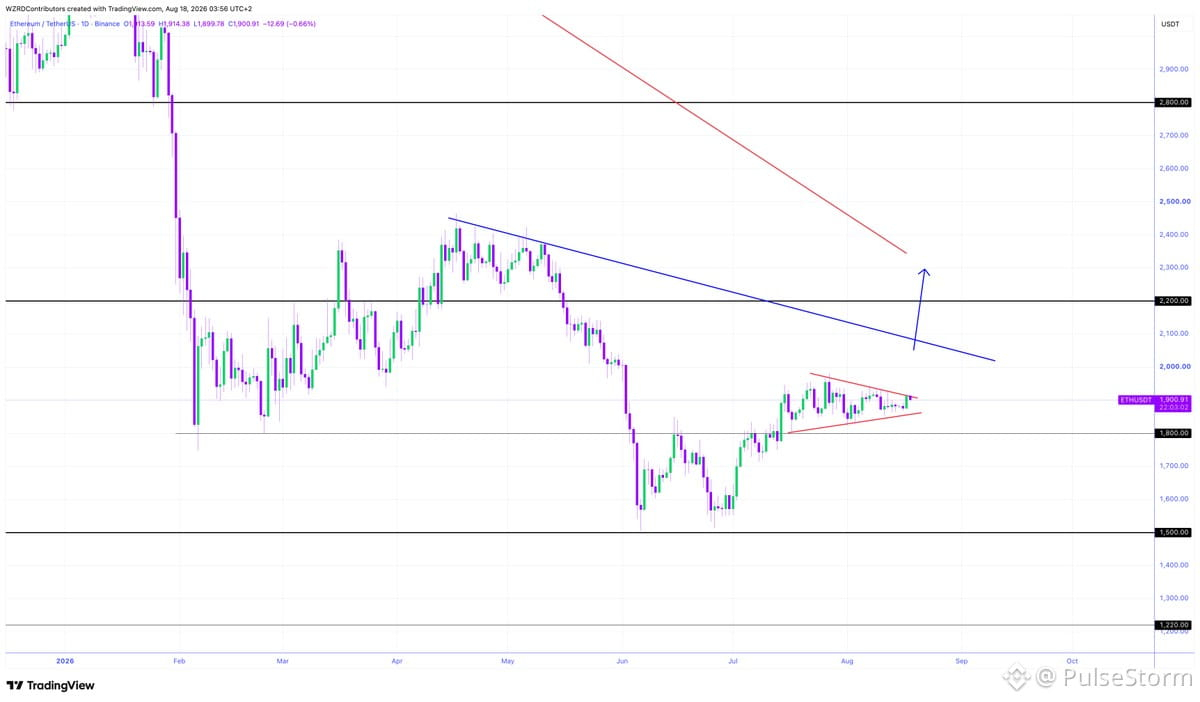
Task: Click the ETHUSDT current price tag
Action: (1154, 404)
